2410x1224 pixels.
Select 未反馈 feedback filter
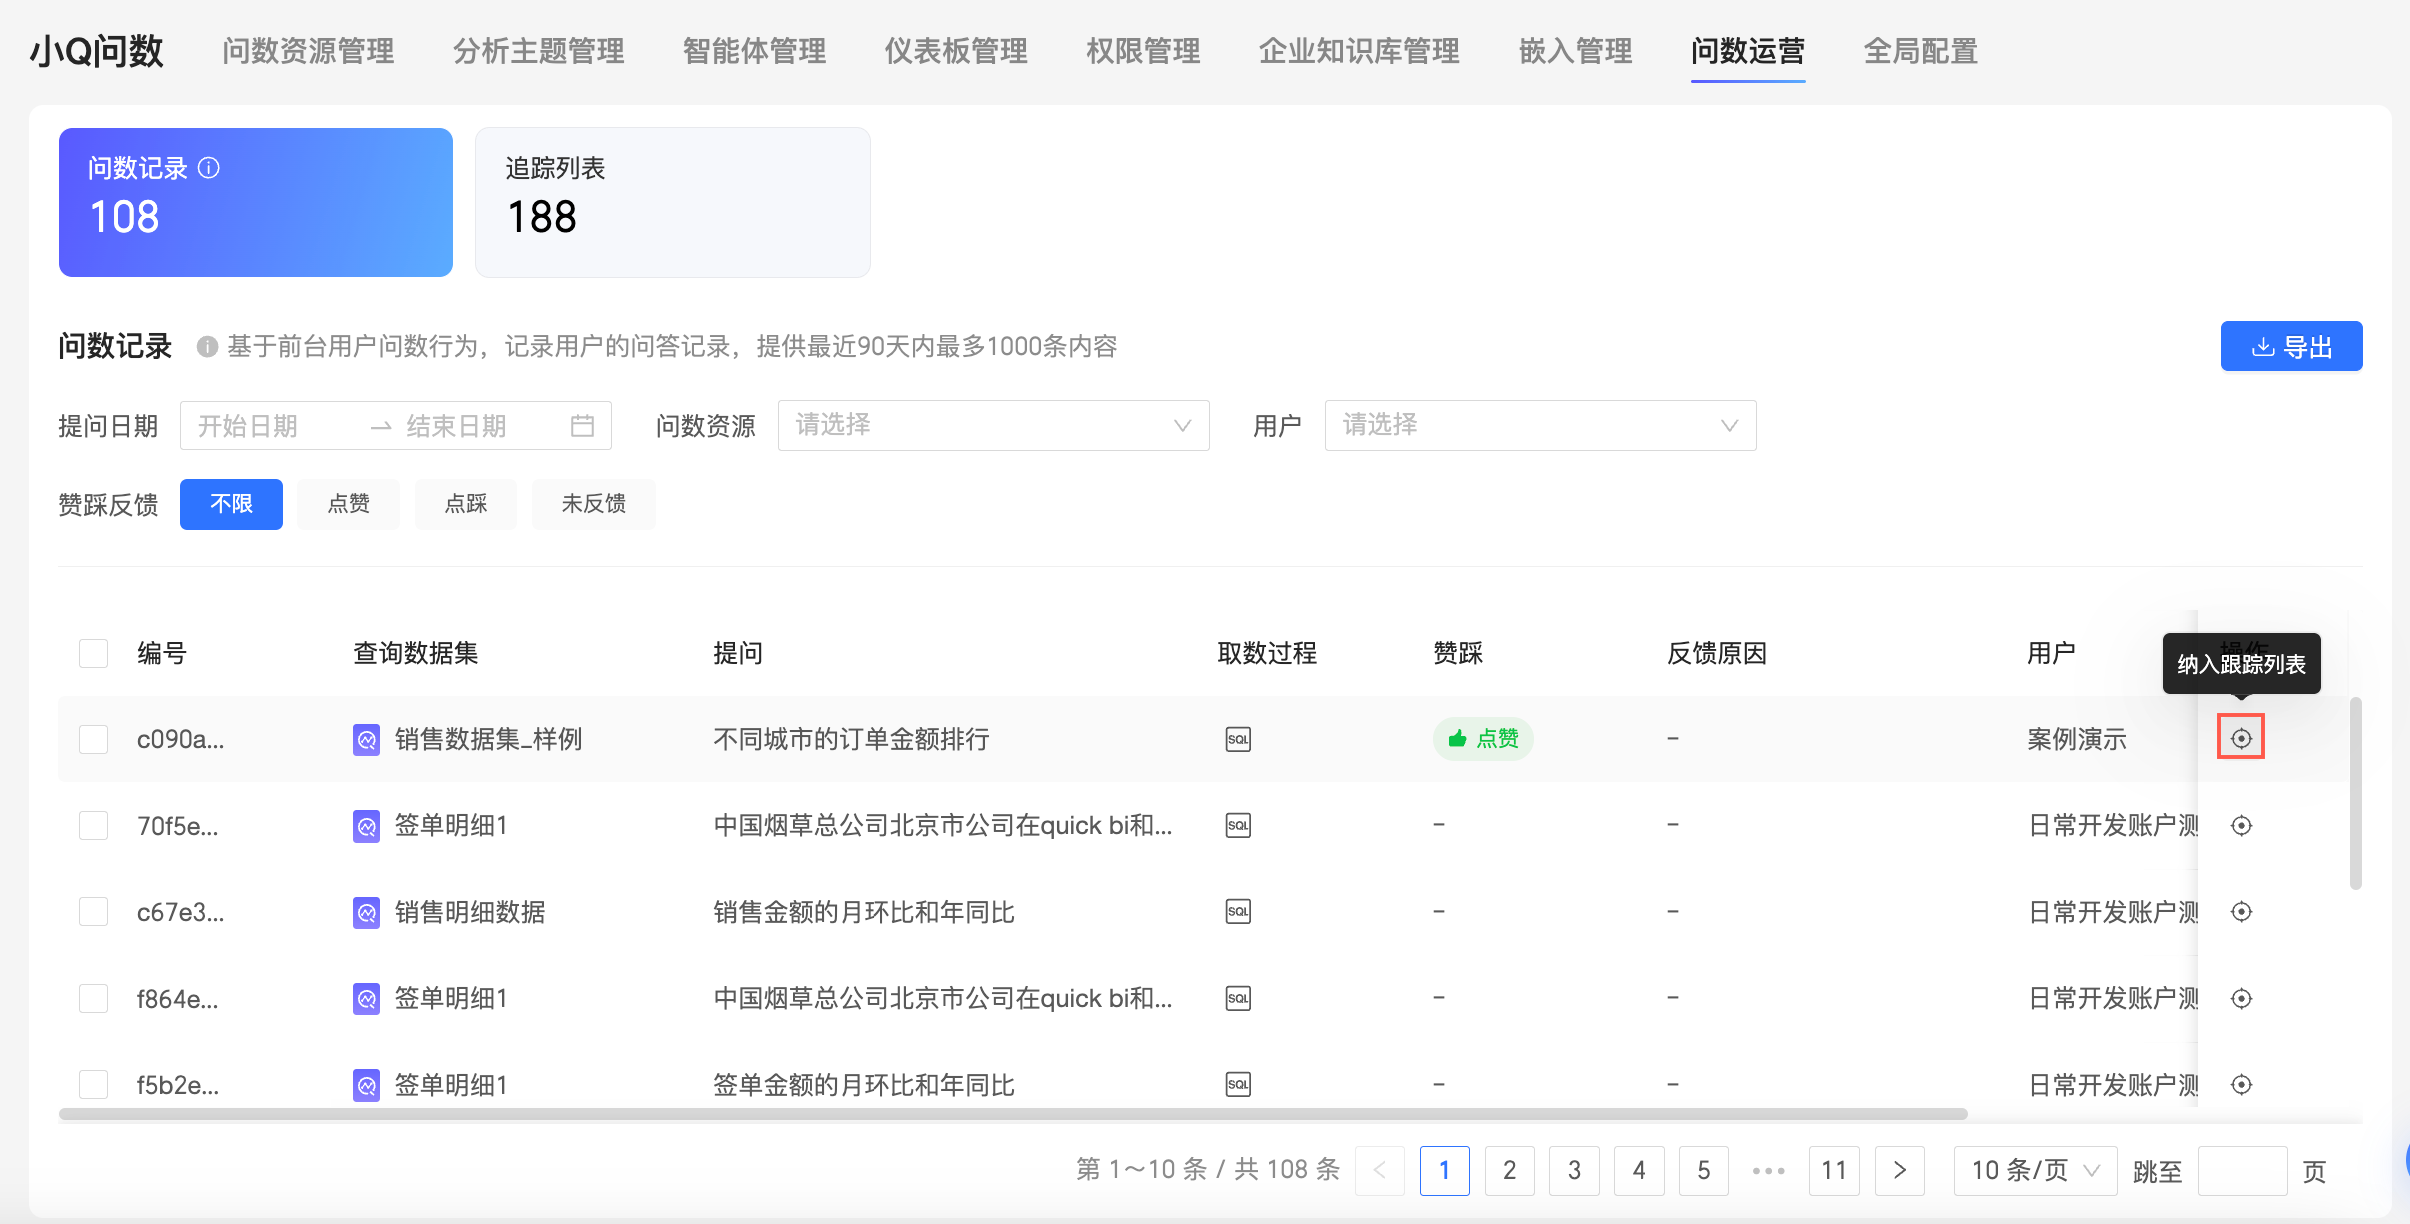[594, 504]
